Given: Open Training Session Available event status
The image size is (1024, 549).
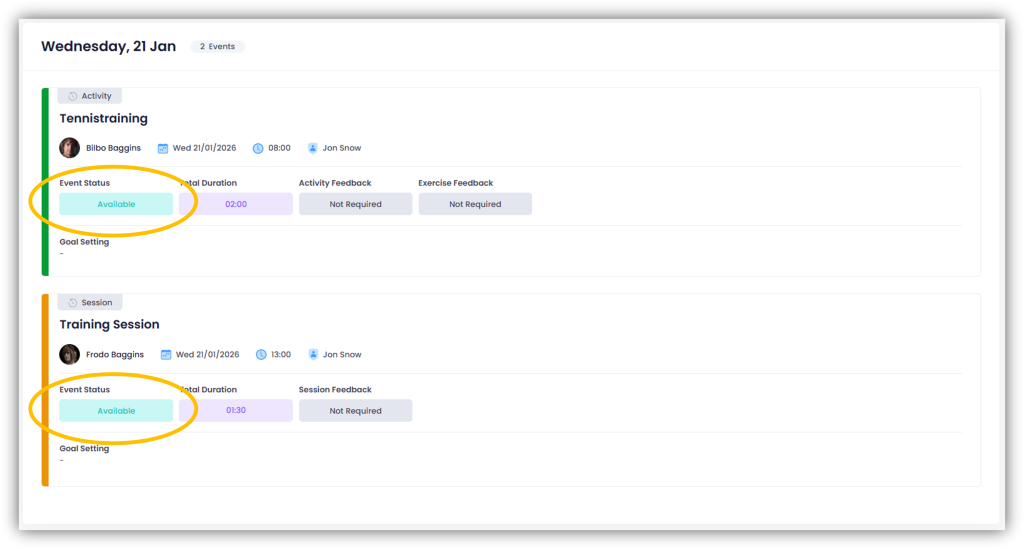Looking at the screenshot, I should click(116, 411).
